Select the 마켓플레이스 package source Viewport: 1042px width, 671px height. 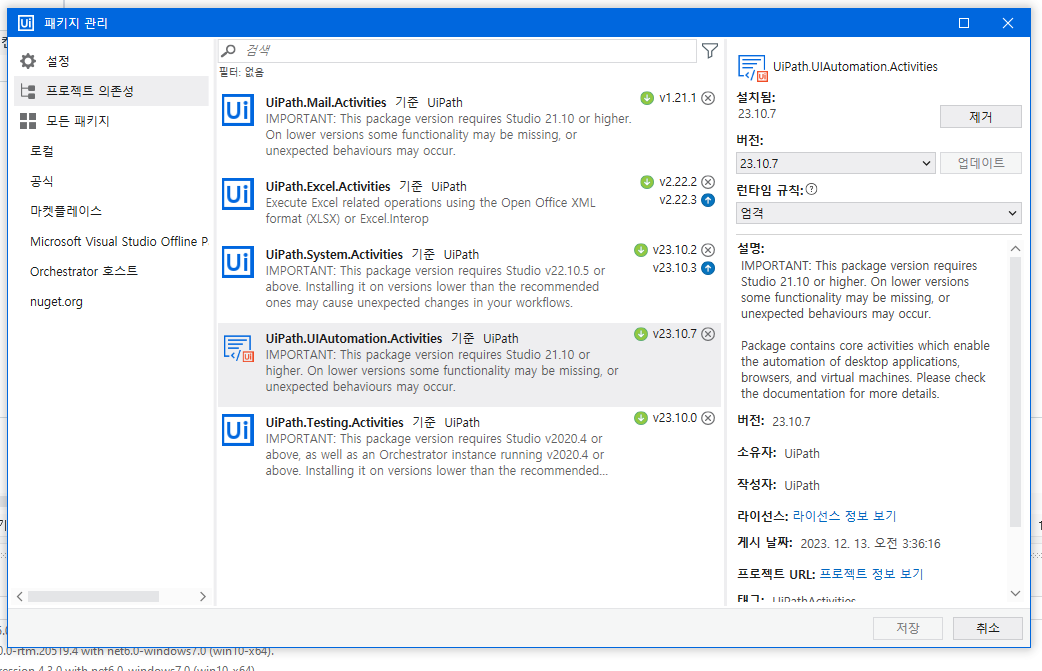tap(66, 211)
